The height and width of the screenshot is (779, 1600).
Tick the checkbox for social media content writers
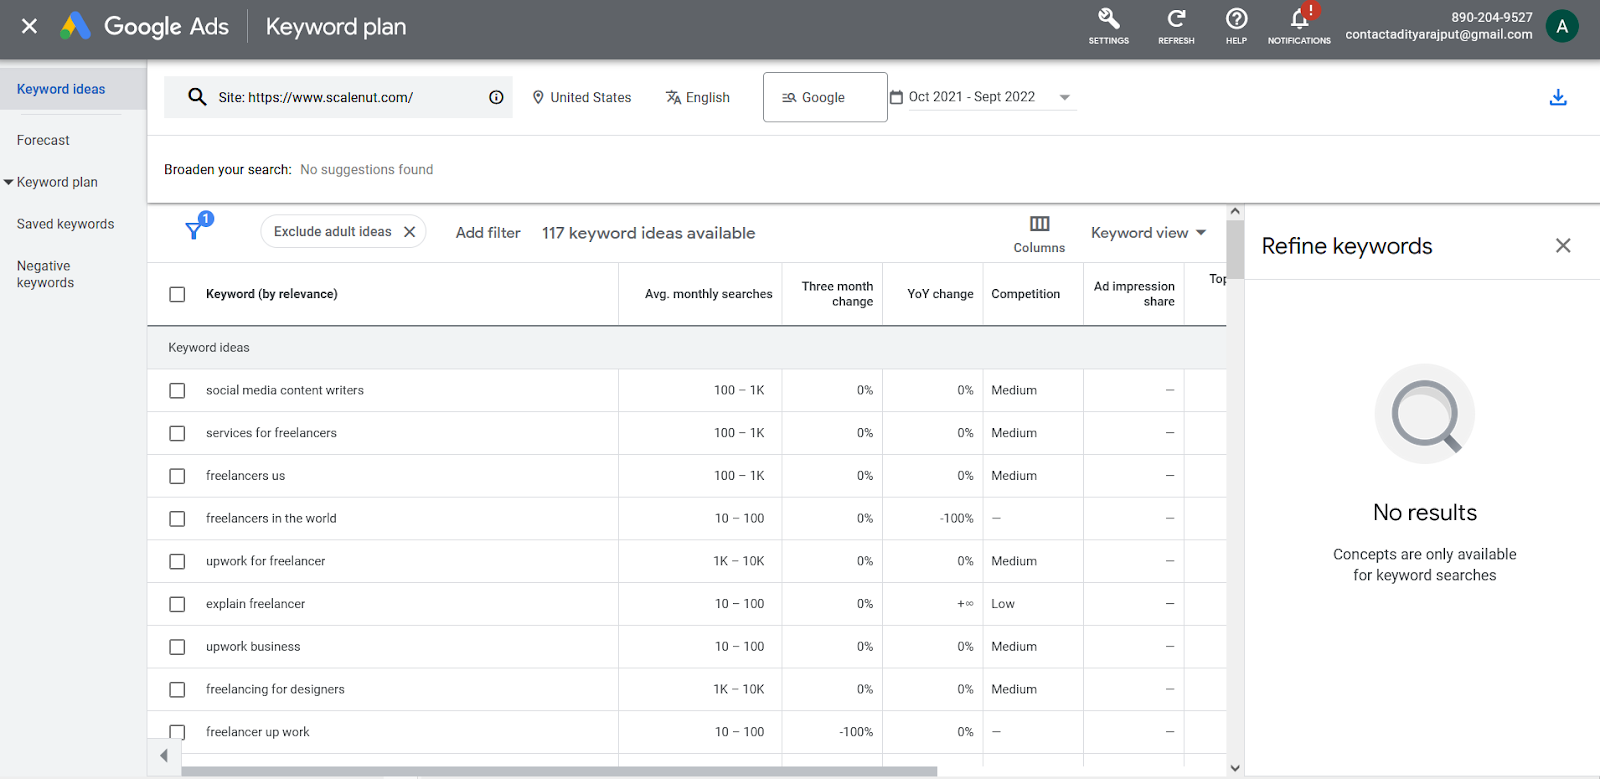tap(177, 391)
